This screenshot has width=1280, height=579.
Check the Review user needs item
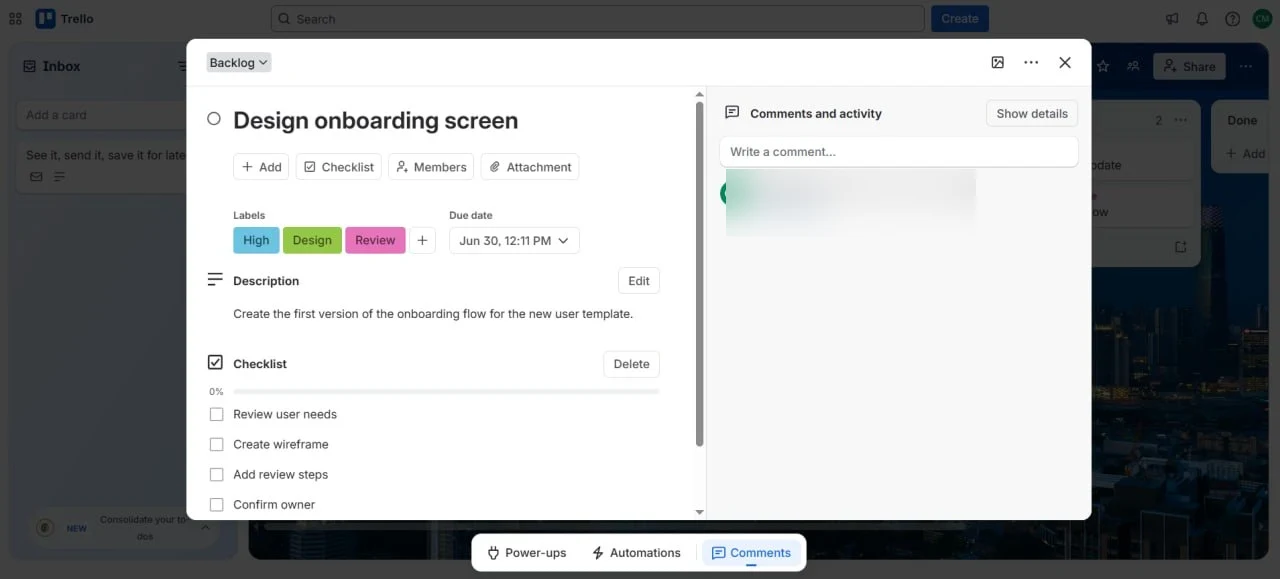[x=216, y=414]
